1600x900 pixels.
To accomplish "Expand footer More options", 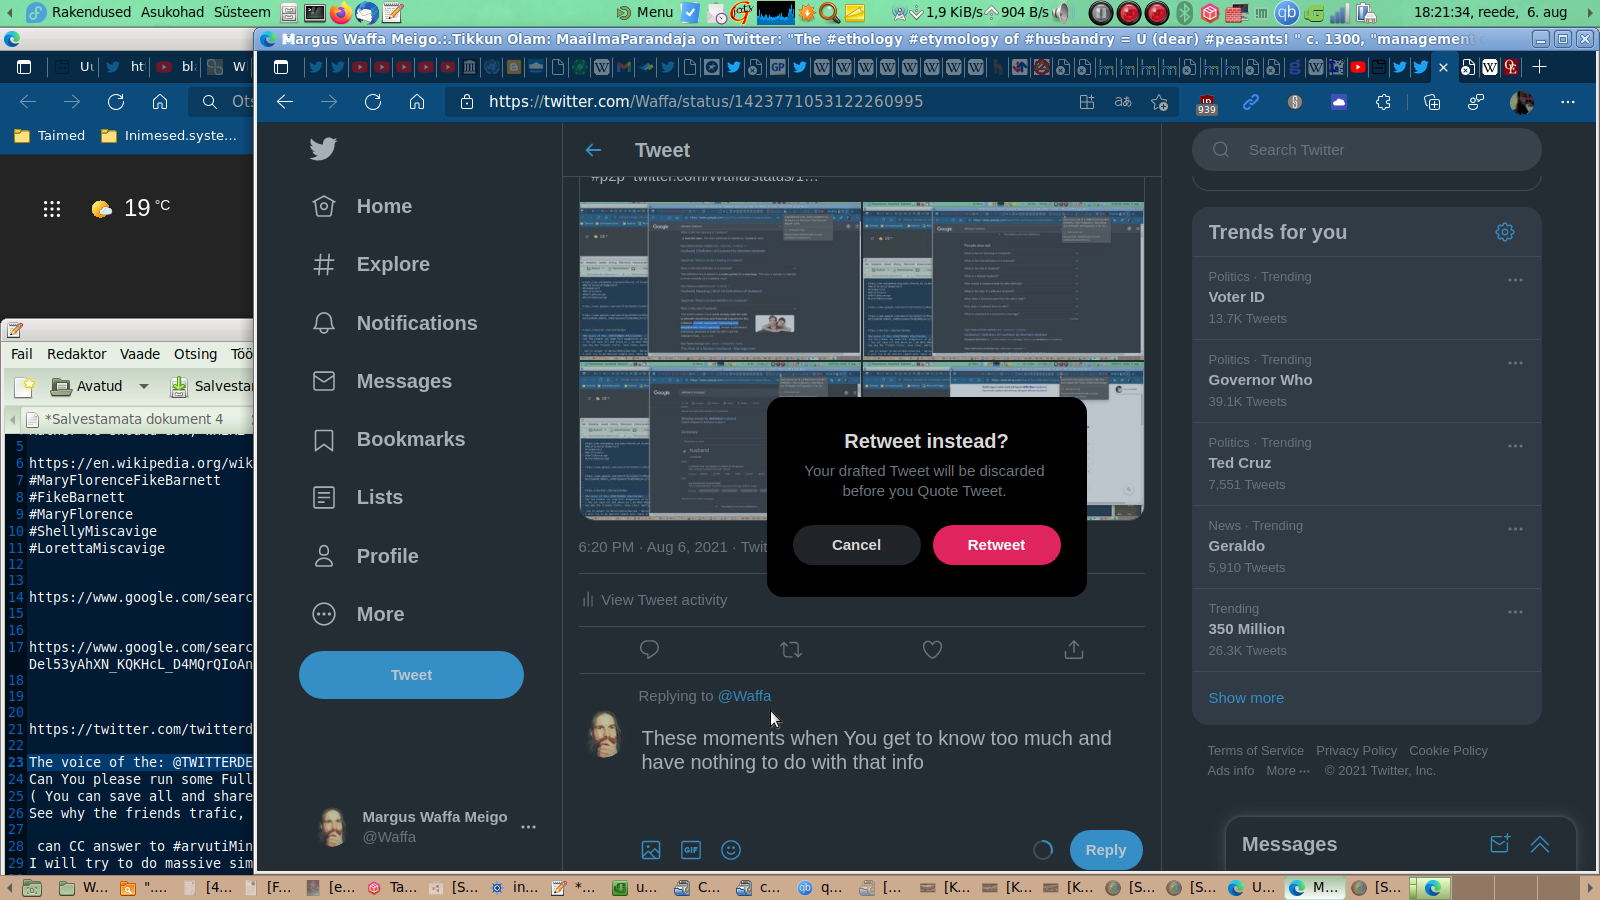I will [x=1288, y=771].
